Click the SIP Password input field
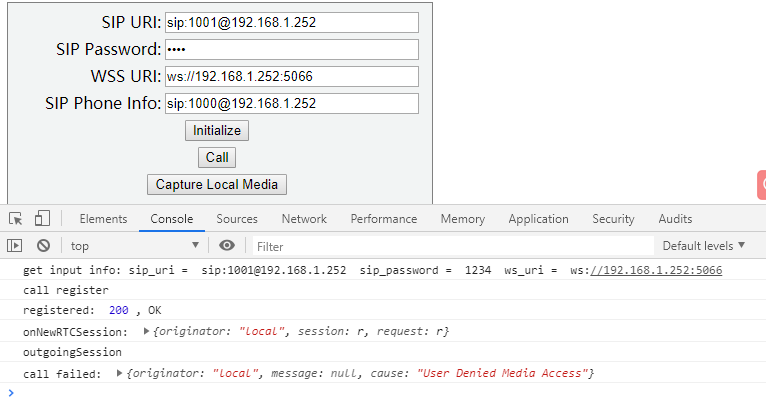The width and height of the screenshot is (766, 409). click(x=291, y=49)
